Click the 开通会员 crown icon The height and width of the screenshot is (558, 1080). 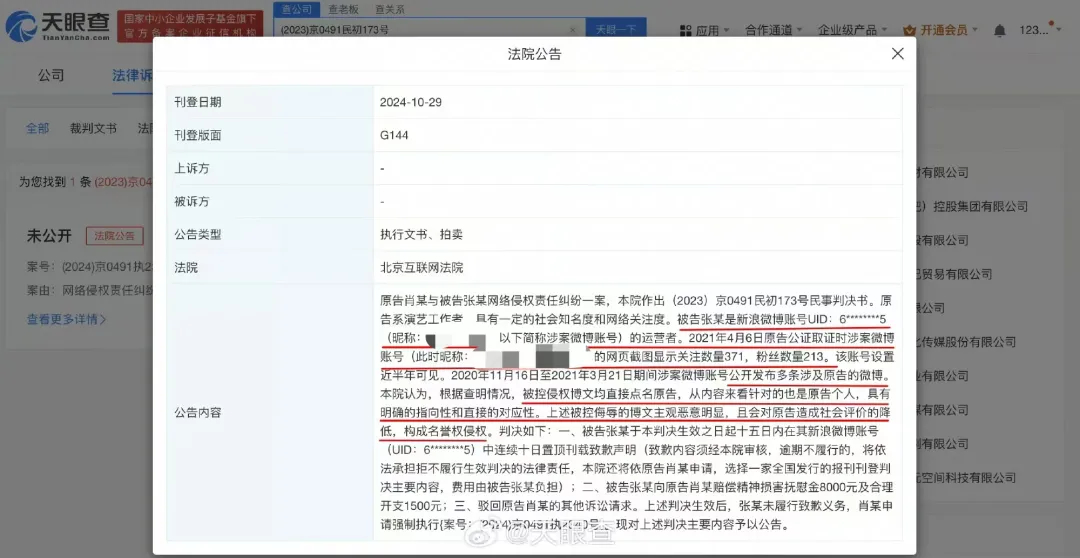tap(909, 31)
